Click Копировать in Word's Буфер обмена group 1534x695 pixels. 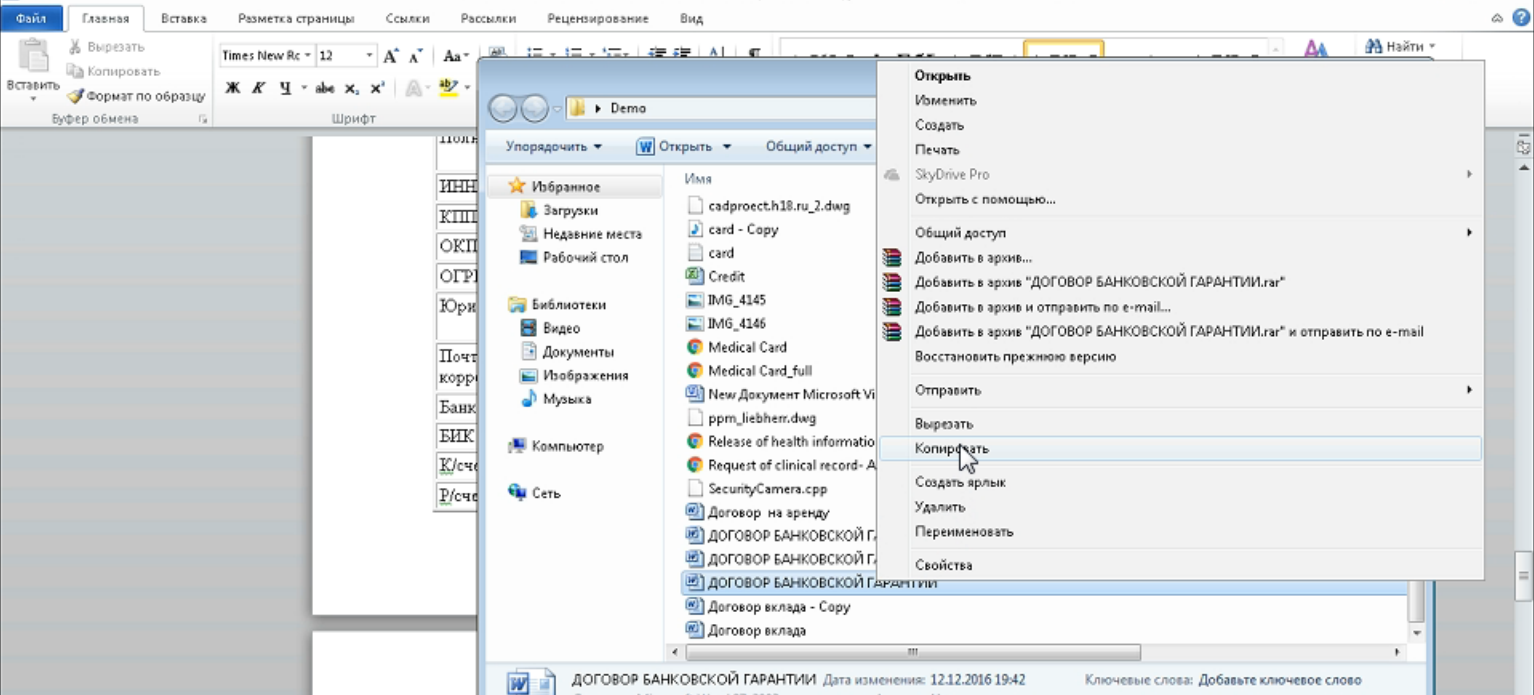click(113, 71)
